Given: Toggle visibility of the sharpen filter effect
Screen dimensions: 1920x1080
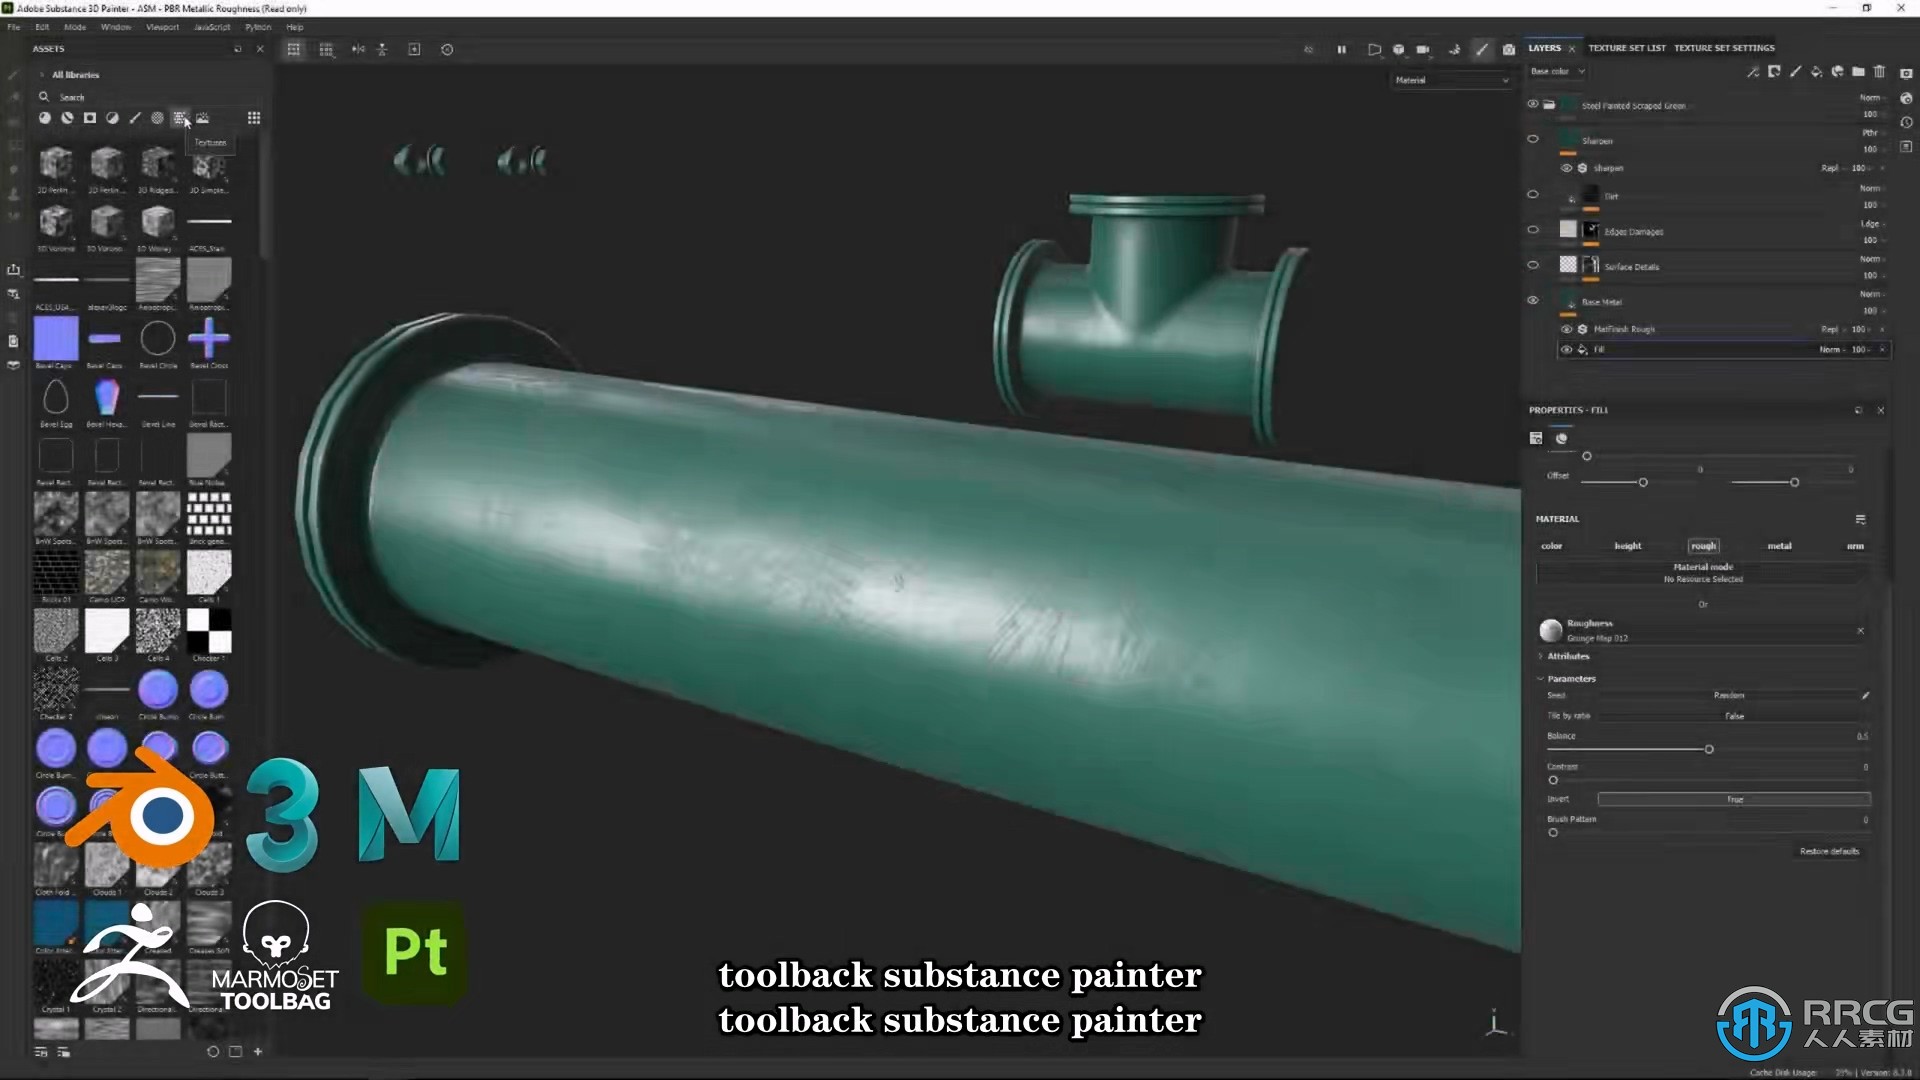Looking at the screenshot, I should click(1566, 168).
